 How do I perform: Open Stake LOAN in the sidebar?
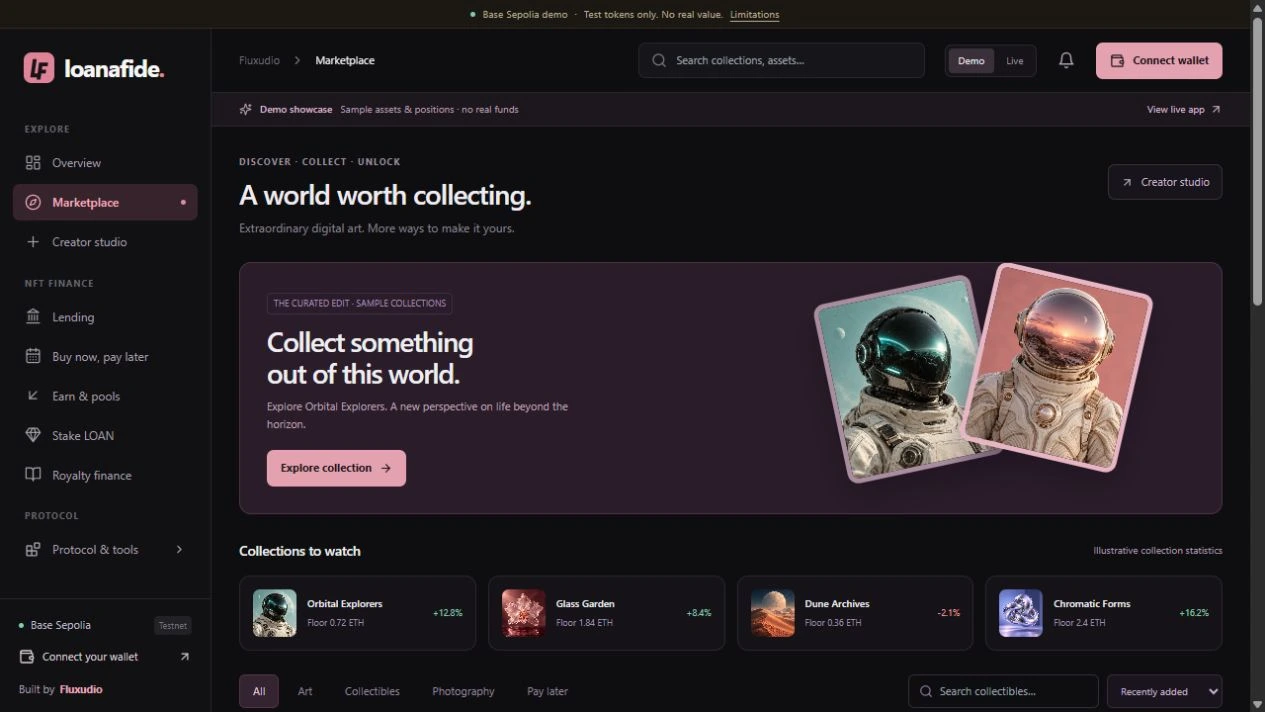coord(105,435)
